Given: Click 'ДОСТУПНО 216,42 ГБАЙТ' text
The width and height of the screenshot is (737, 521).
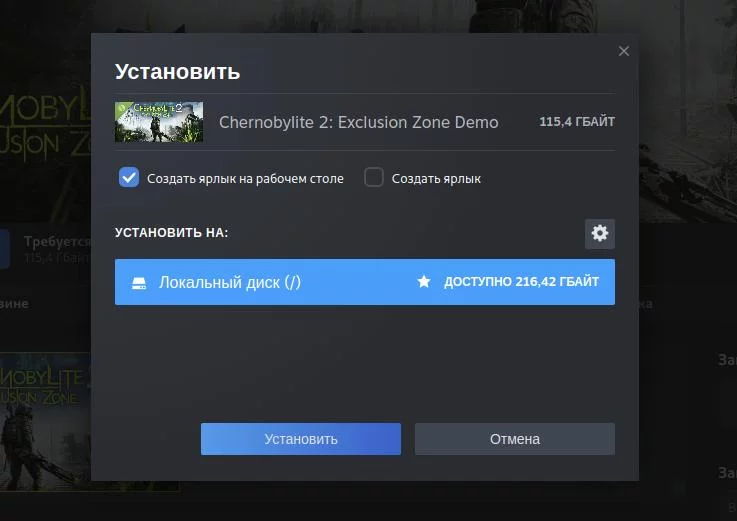Looking at the screenshot, I should pyautogui.click(x=521, y=282).
